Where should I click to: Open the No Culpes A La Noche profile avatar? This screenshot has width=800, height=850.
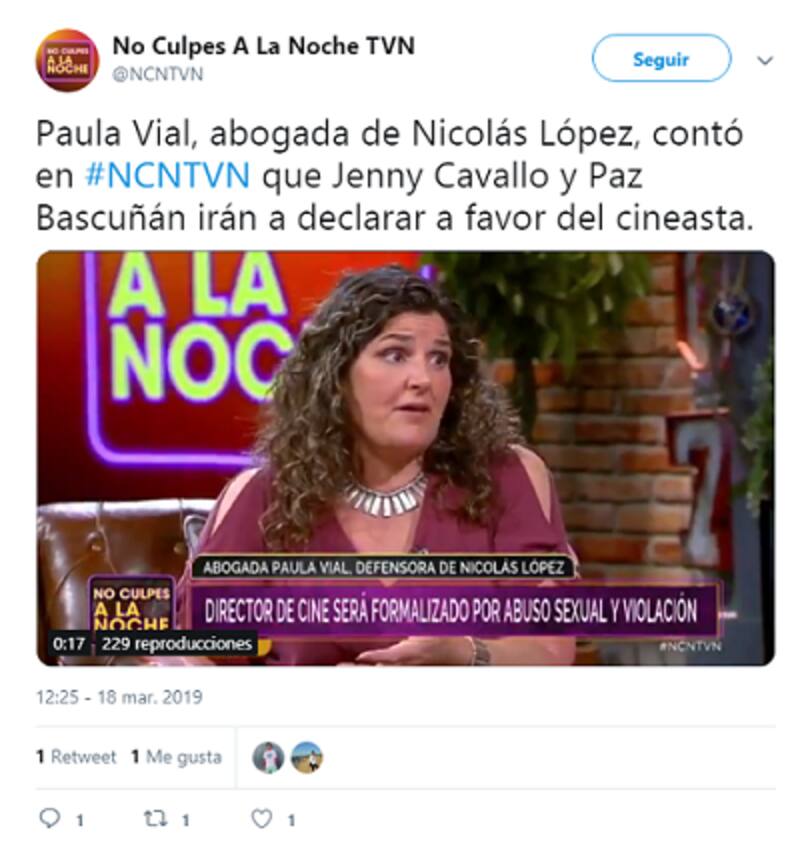(67, 60)
